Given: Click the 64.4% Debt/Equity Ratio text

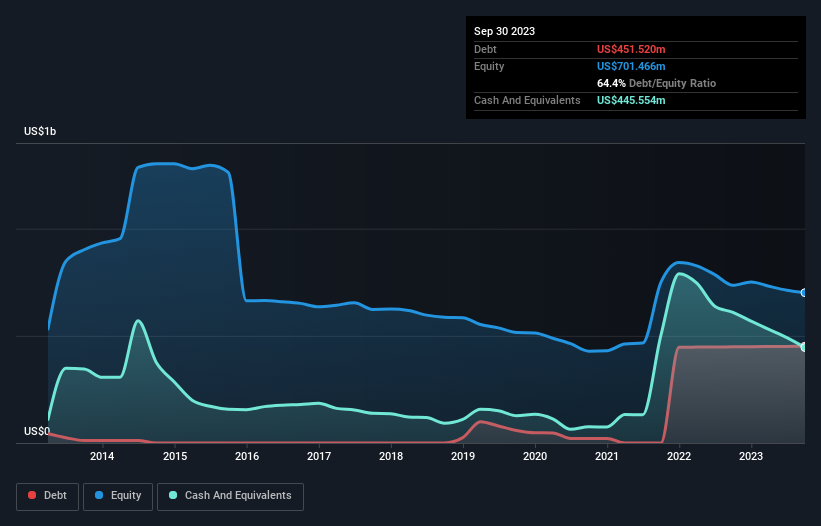Looking at the screenshot, I should pyautogui.click(x=656, y=83).
